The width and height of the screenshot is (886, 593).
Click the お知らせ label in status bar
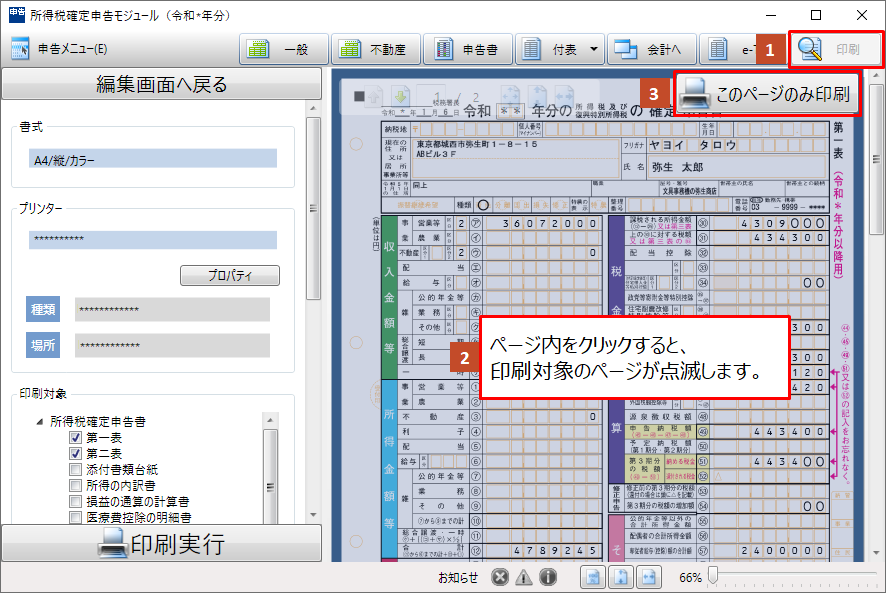[458, 578]
